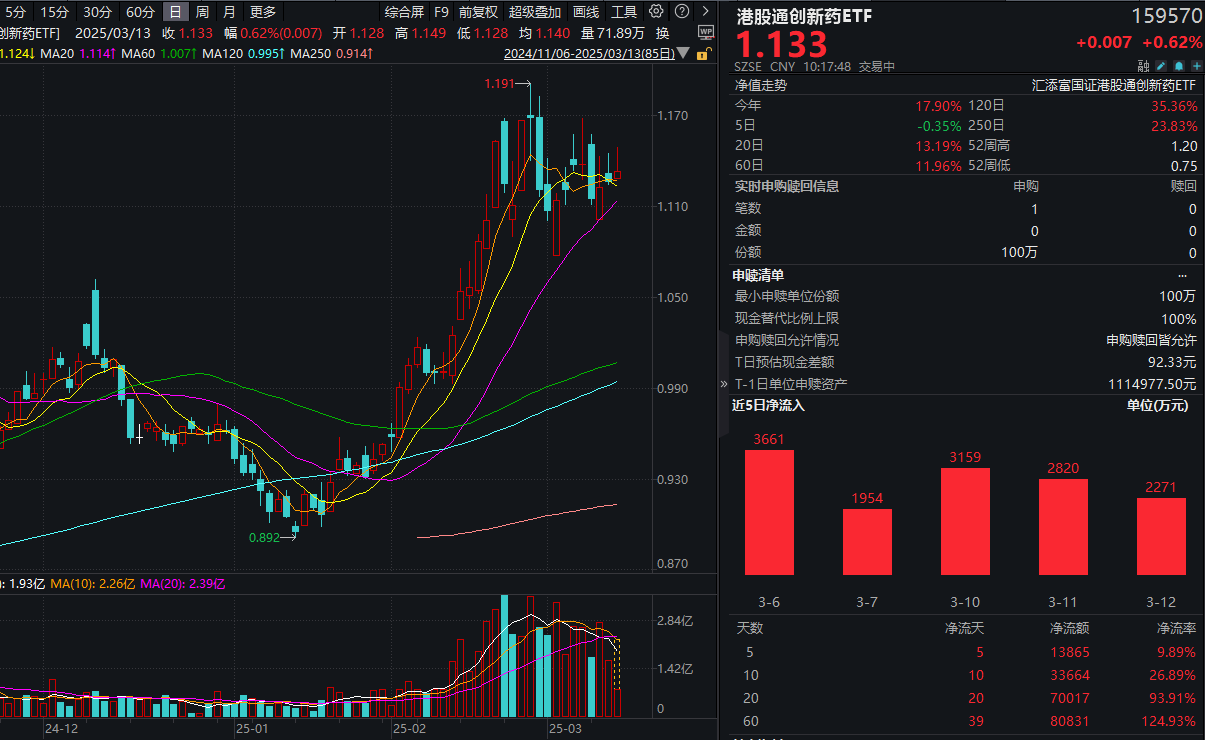Open the 综合屏 view
The image size is (1205, 740).
(404, 12)
